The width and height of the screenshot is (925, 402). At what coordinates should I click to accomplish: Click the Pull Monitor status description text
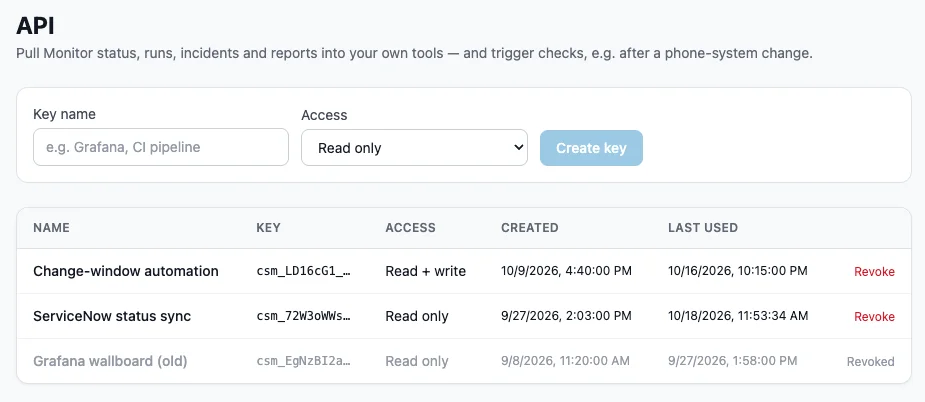tap(414, 53)
